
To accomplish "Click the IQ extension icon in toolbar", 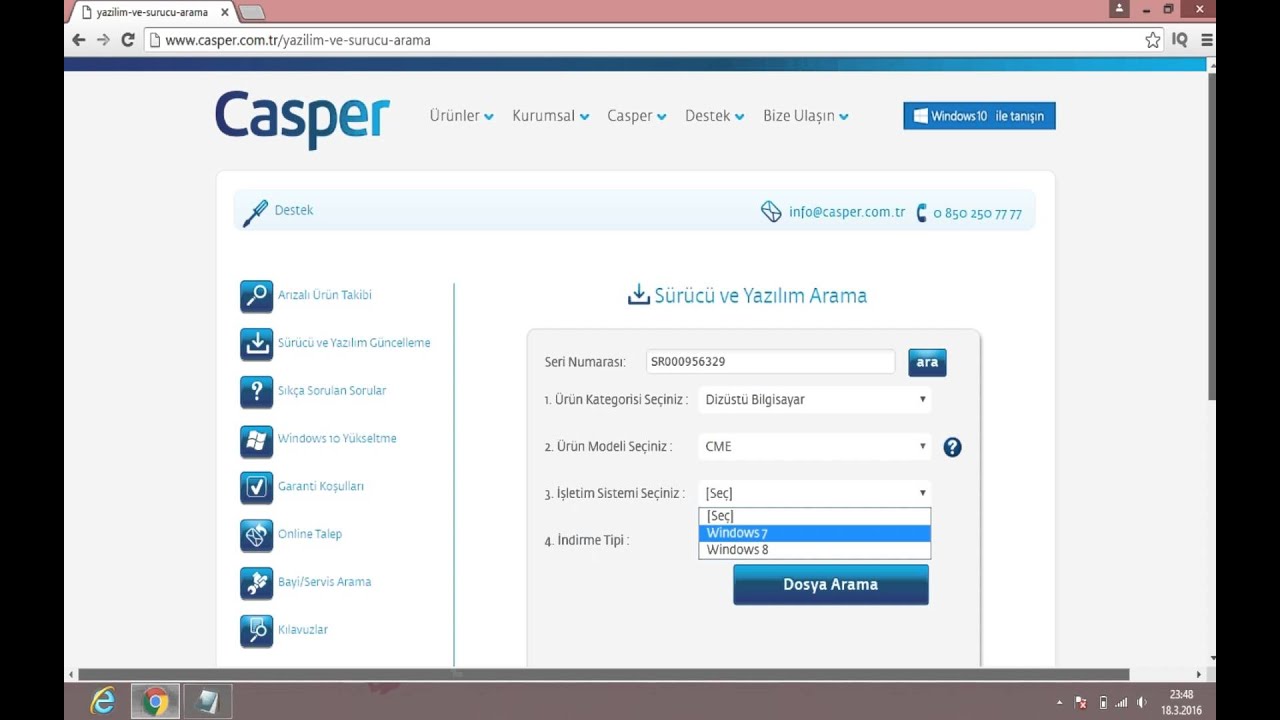I will 1180,40.
